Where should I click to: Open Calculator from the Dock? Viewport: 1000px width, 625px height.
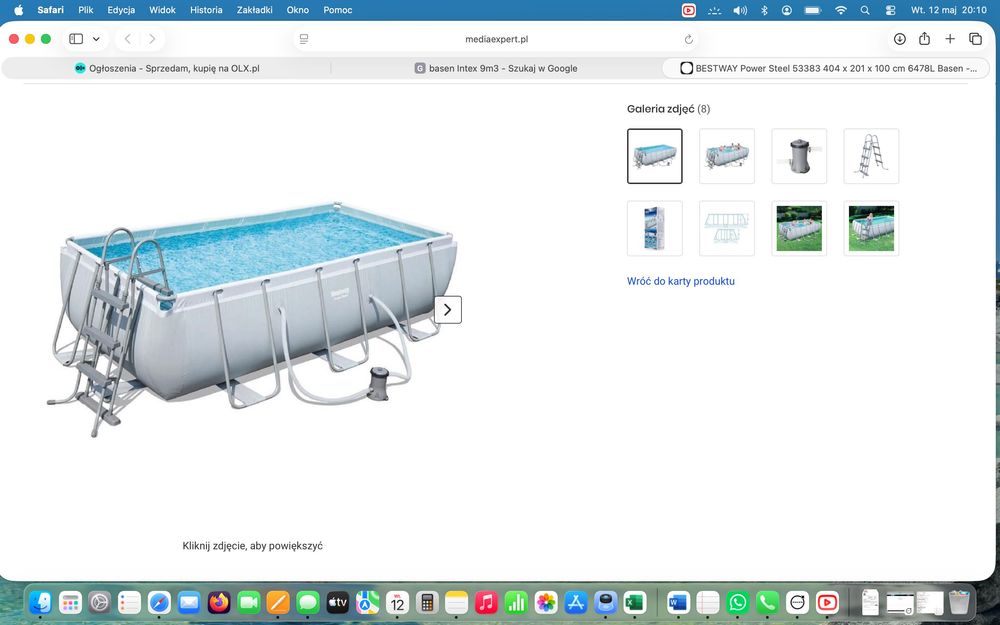pyautogui.click(x=427, y=602)
